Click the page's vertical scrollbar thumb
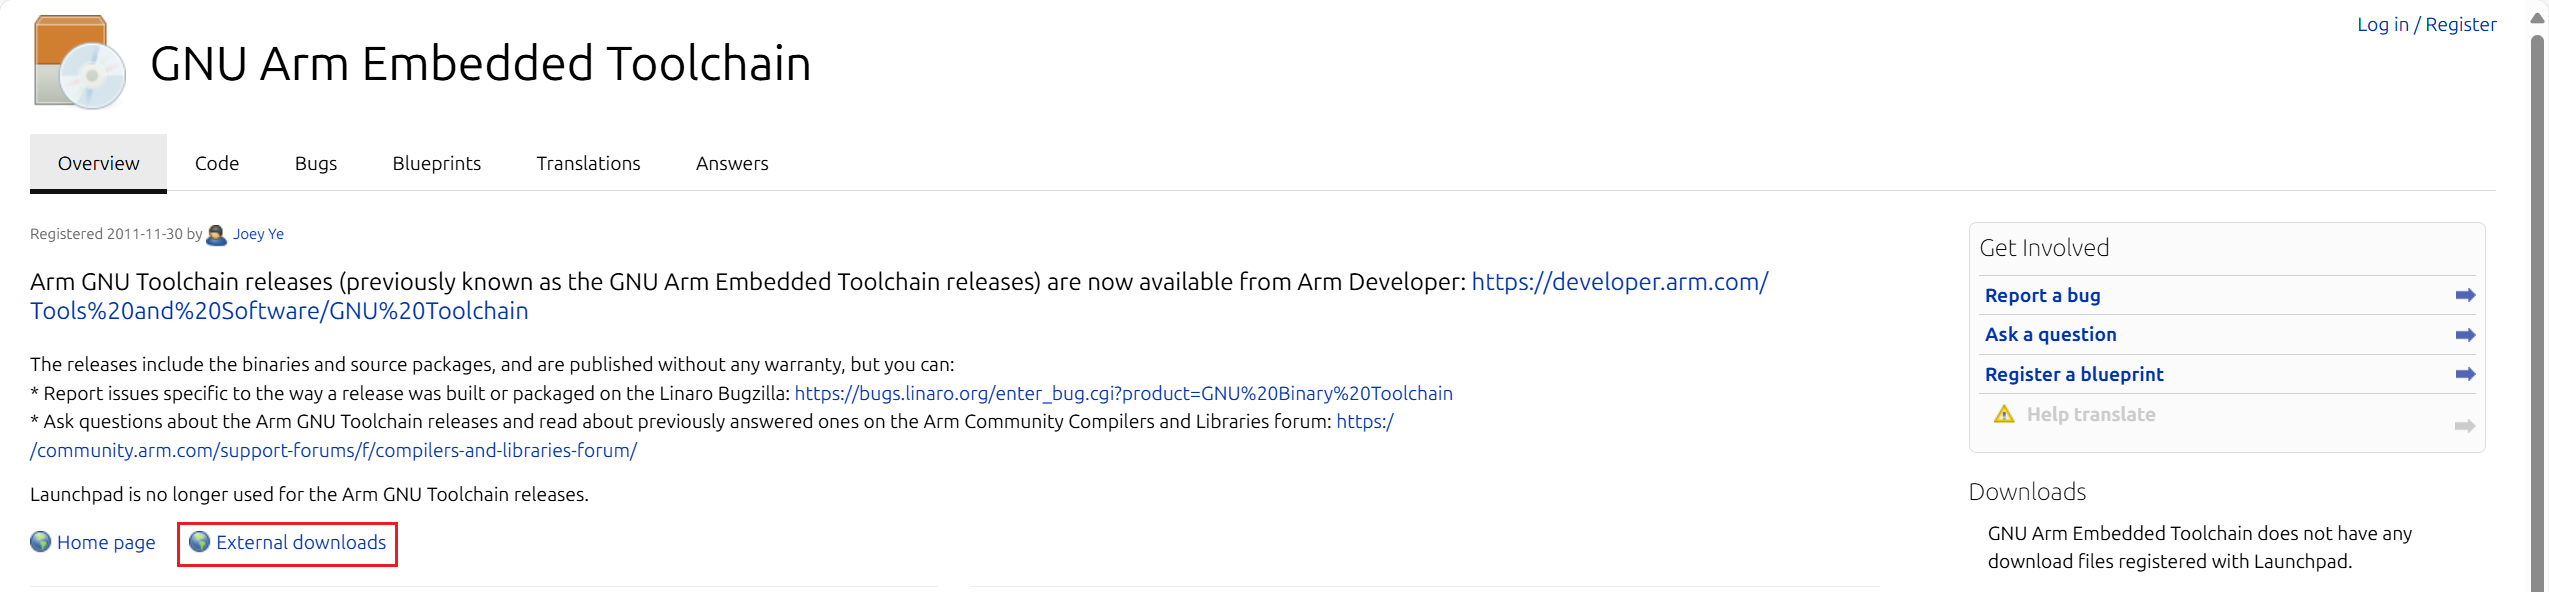The width and height of the screenshot is (2549, 592). coord(2537,312)
